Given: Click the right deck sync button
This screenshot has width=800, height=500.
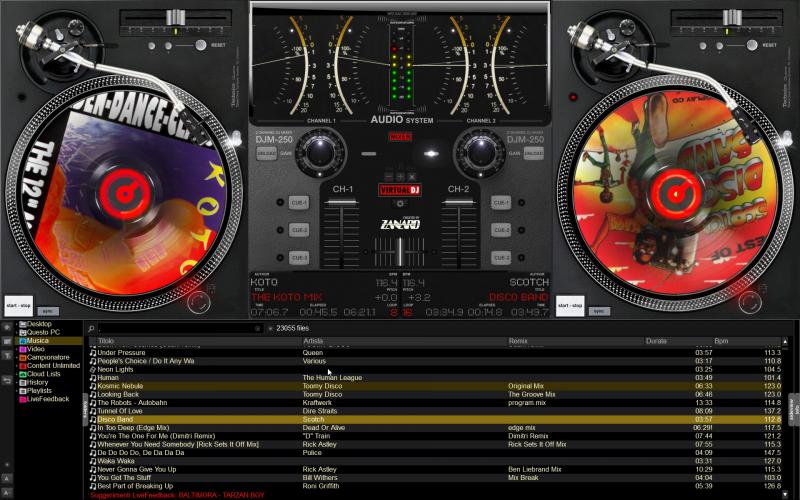Looking at the screenshot, I should [x=599, y=311].
